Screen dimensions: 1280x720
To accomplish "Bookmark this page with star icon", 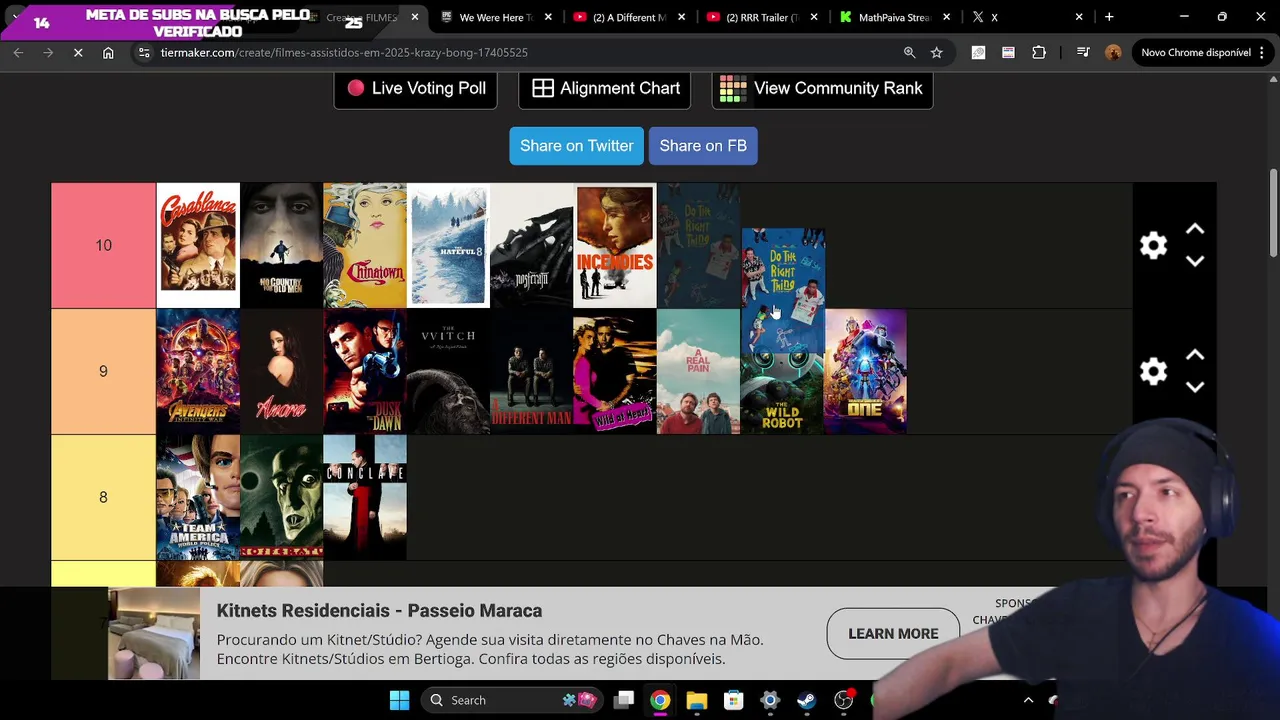I will pyautogui.click(x=937, y=52).
